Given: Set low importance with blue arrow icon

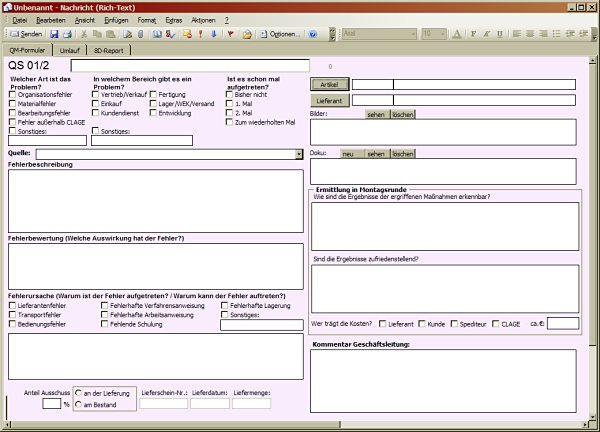Looking at the screenshot, I should (x=213, y=33).
